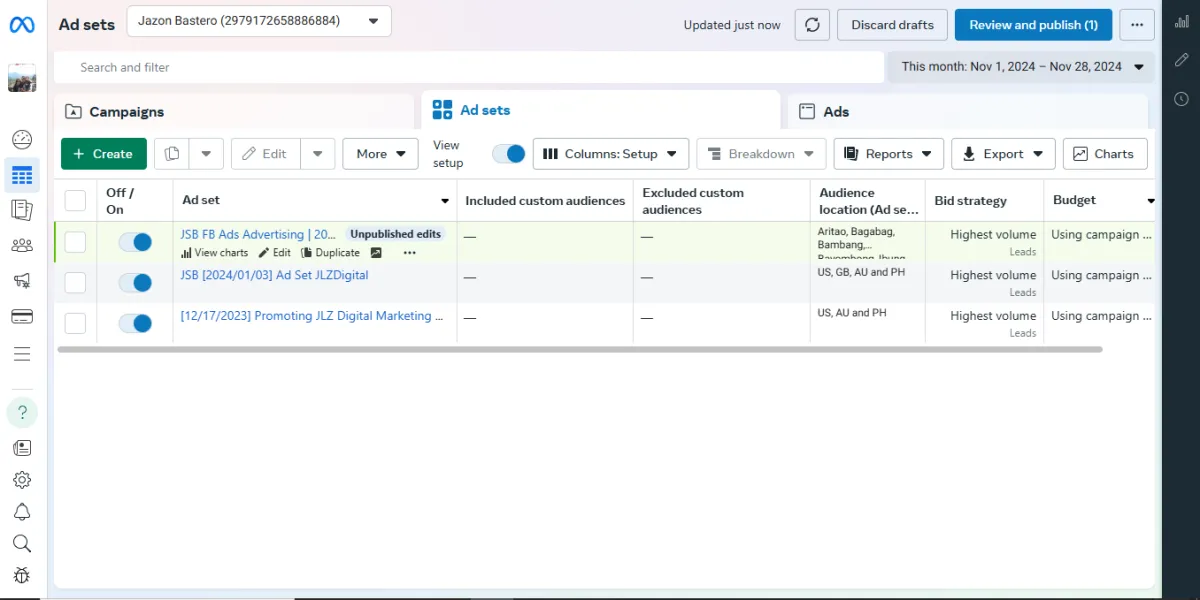Check the select-all ad sets checkbox
This screenshot has width=1200, height=600.
click(x=75, y=200)
